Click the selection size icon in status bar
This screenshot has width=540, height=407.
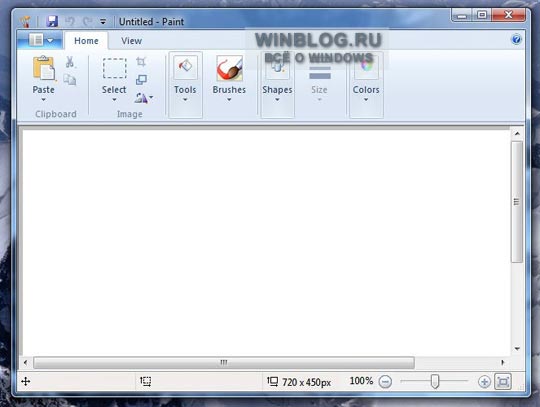pos(146,381)
